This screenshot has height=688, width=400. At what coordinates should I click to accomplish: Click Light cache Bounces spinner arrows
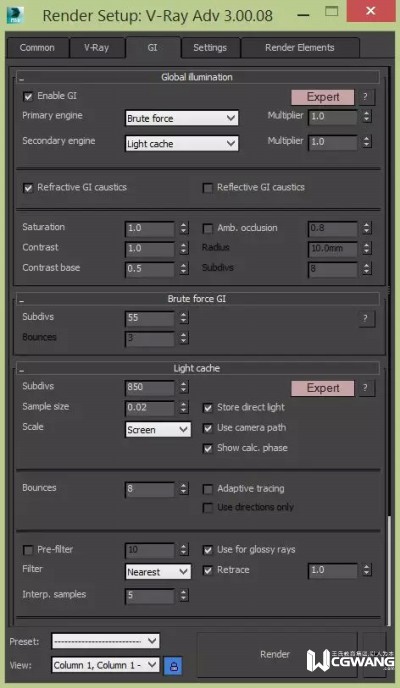tap(184, 489)
